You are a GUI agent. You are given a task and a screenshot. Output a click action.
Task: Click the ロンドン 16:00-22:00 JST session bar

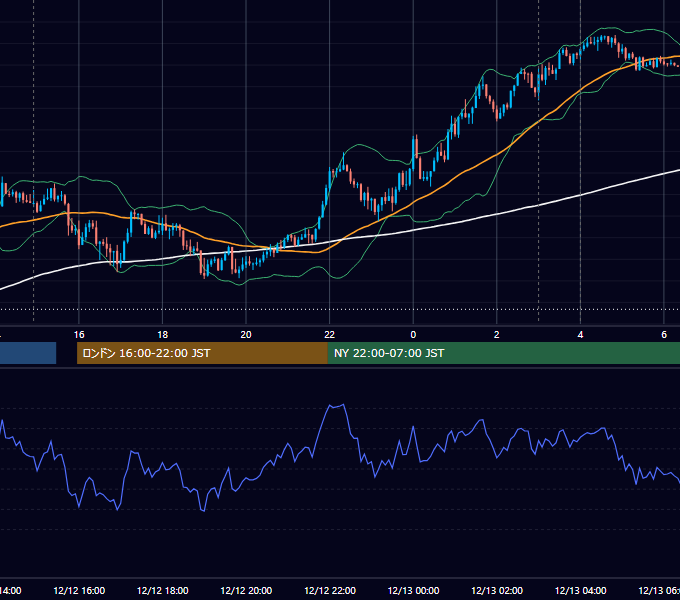202,353
